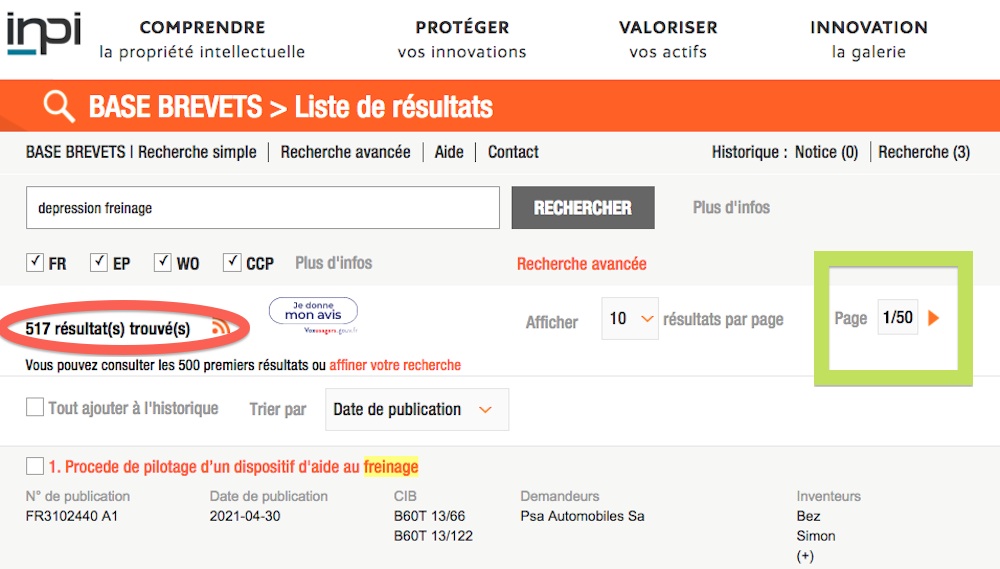Click the INPI logo
The image size is (1000, 569).
pyautogui.click(x=43, y=34)
